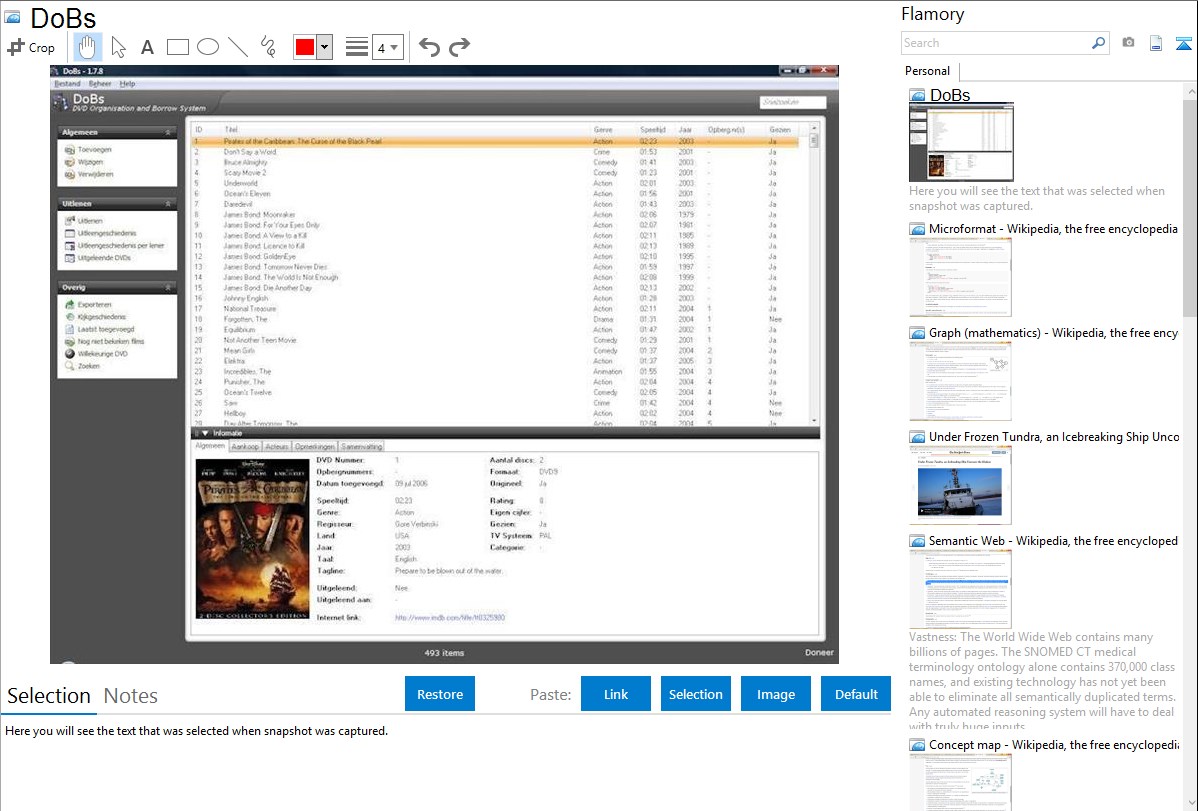Choose the text annotation tool
Viewport: 1198px width, 811px height.
coord(147,47)
